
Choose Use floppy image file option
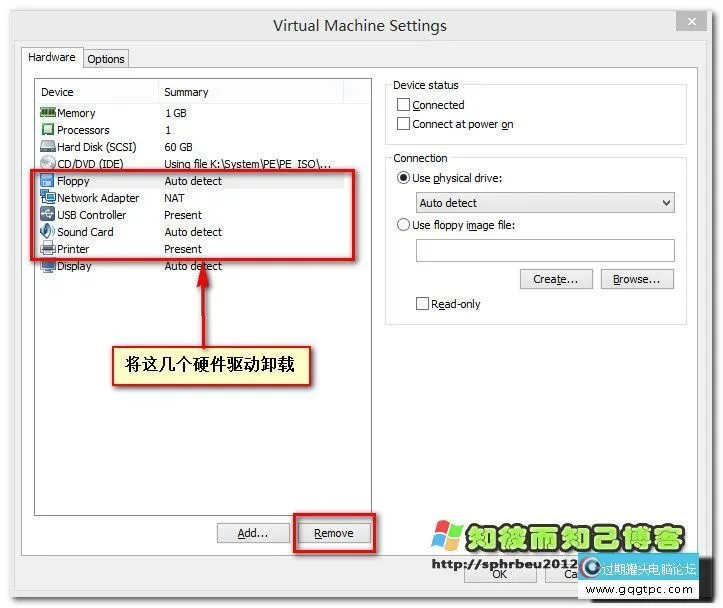pyautogui.click(x=404, y=225)
